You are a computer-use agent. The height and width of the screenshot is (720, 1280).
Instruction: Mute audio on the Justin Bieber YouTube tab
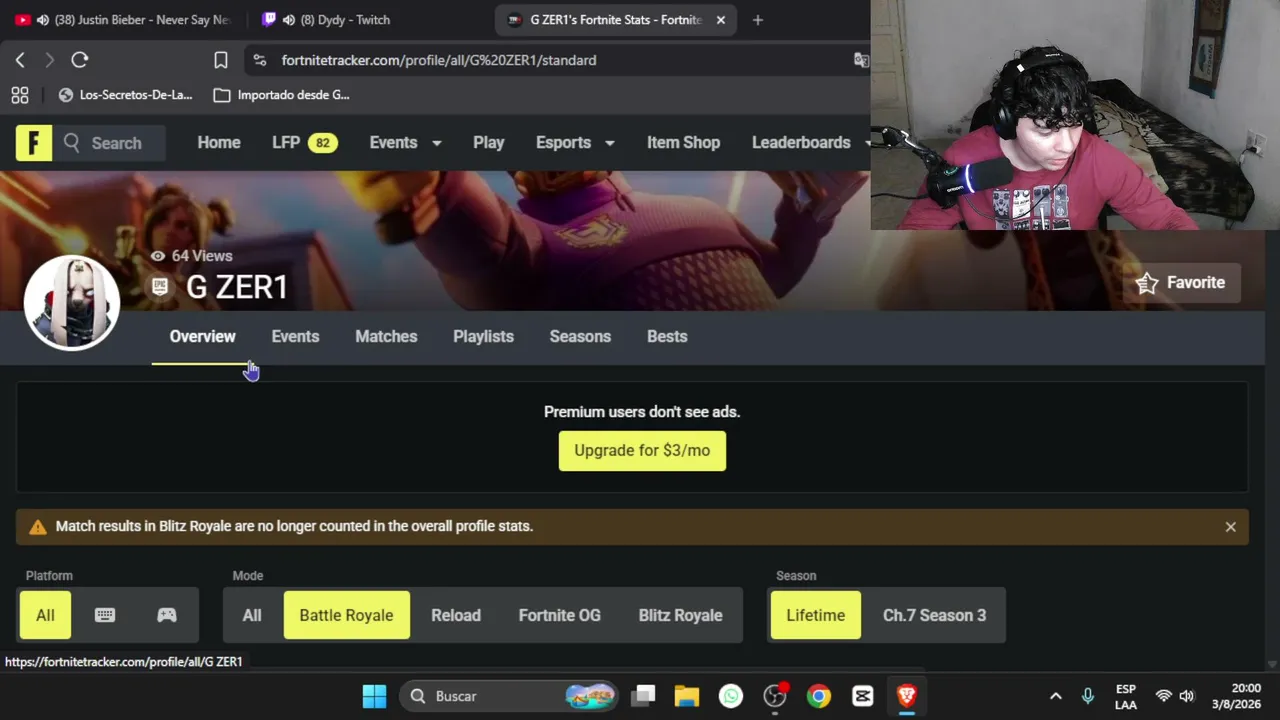[x=43, y=20]
